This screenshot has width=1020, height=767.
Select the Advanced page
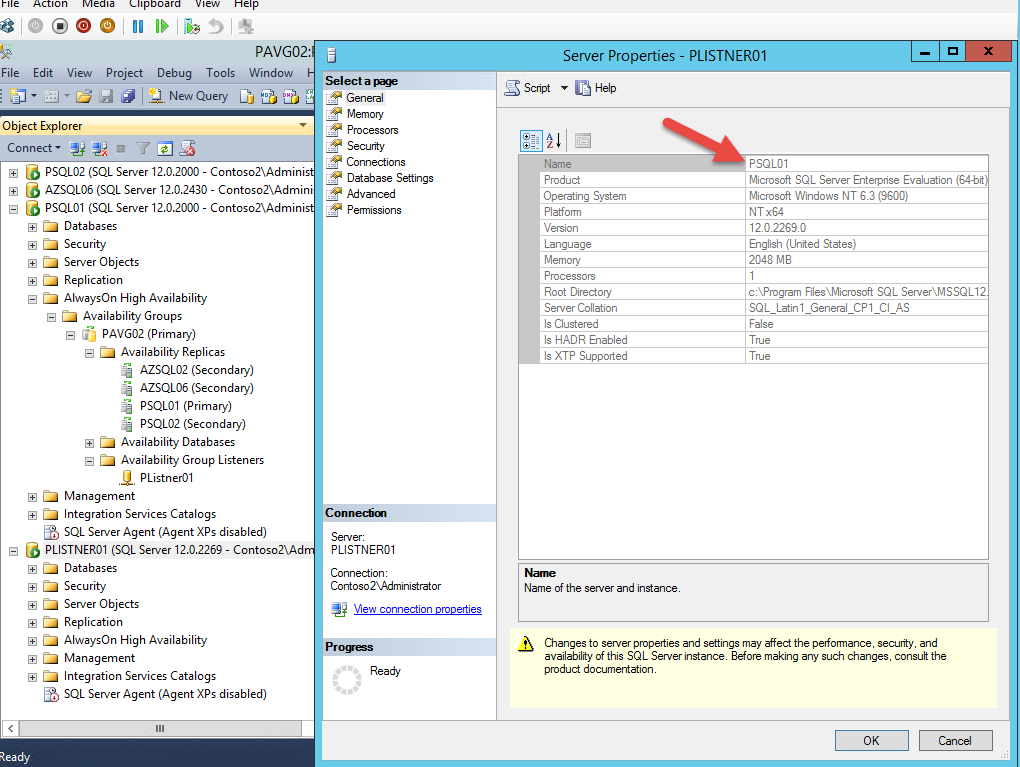coord(371,194)
